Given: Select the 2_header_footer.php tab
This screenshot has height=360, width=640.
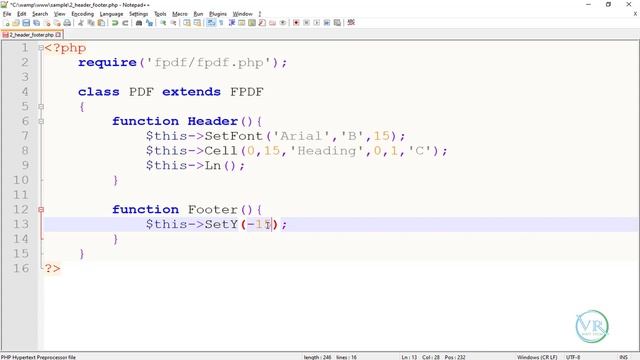Looking at the screenshot, I should coord(31,35).
